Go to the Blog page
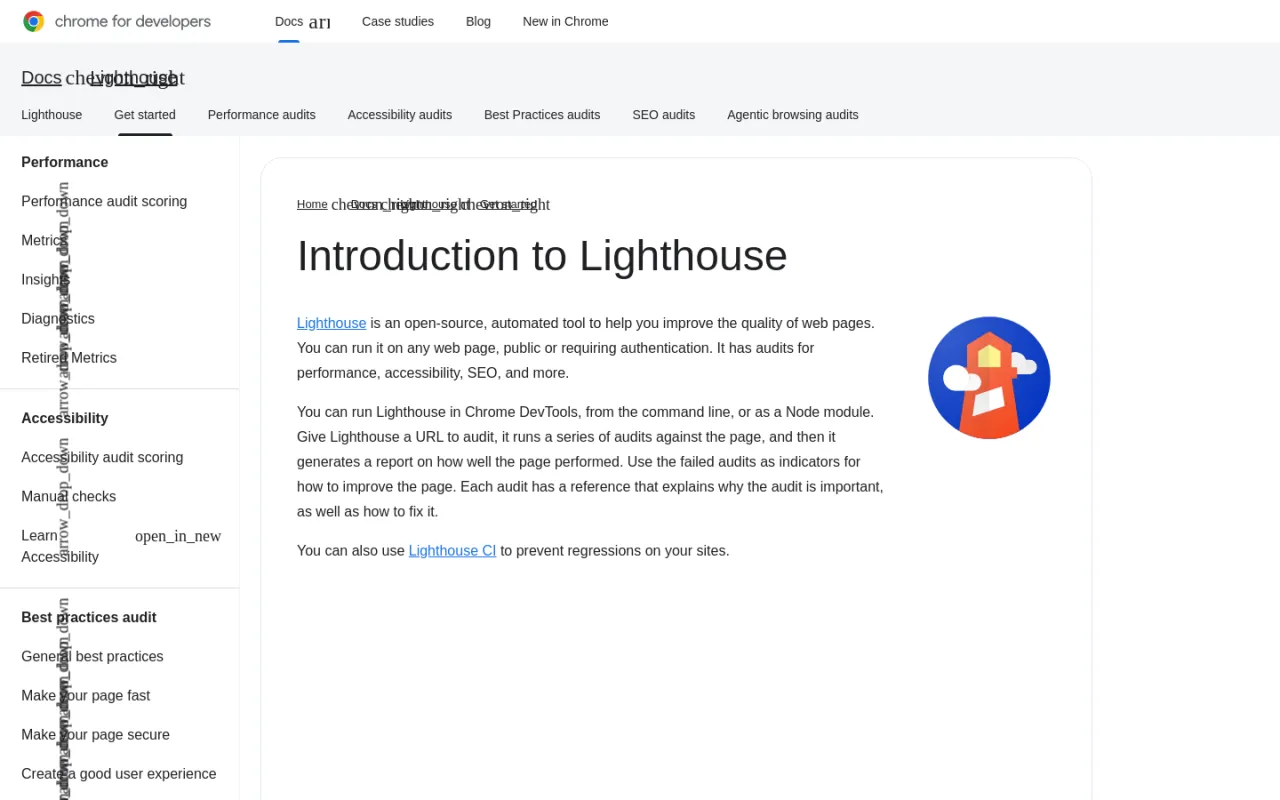1280x800 pixels. [x=478, y=21]
